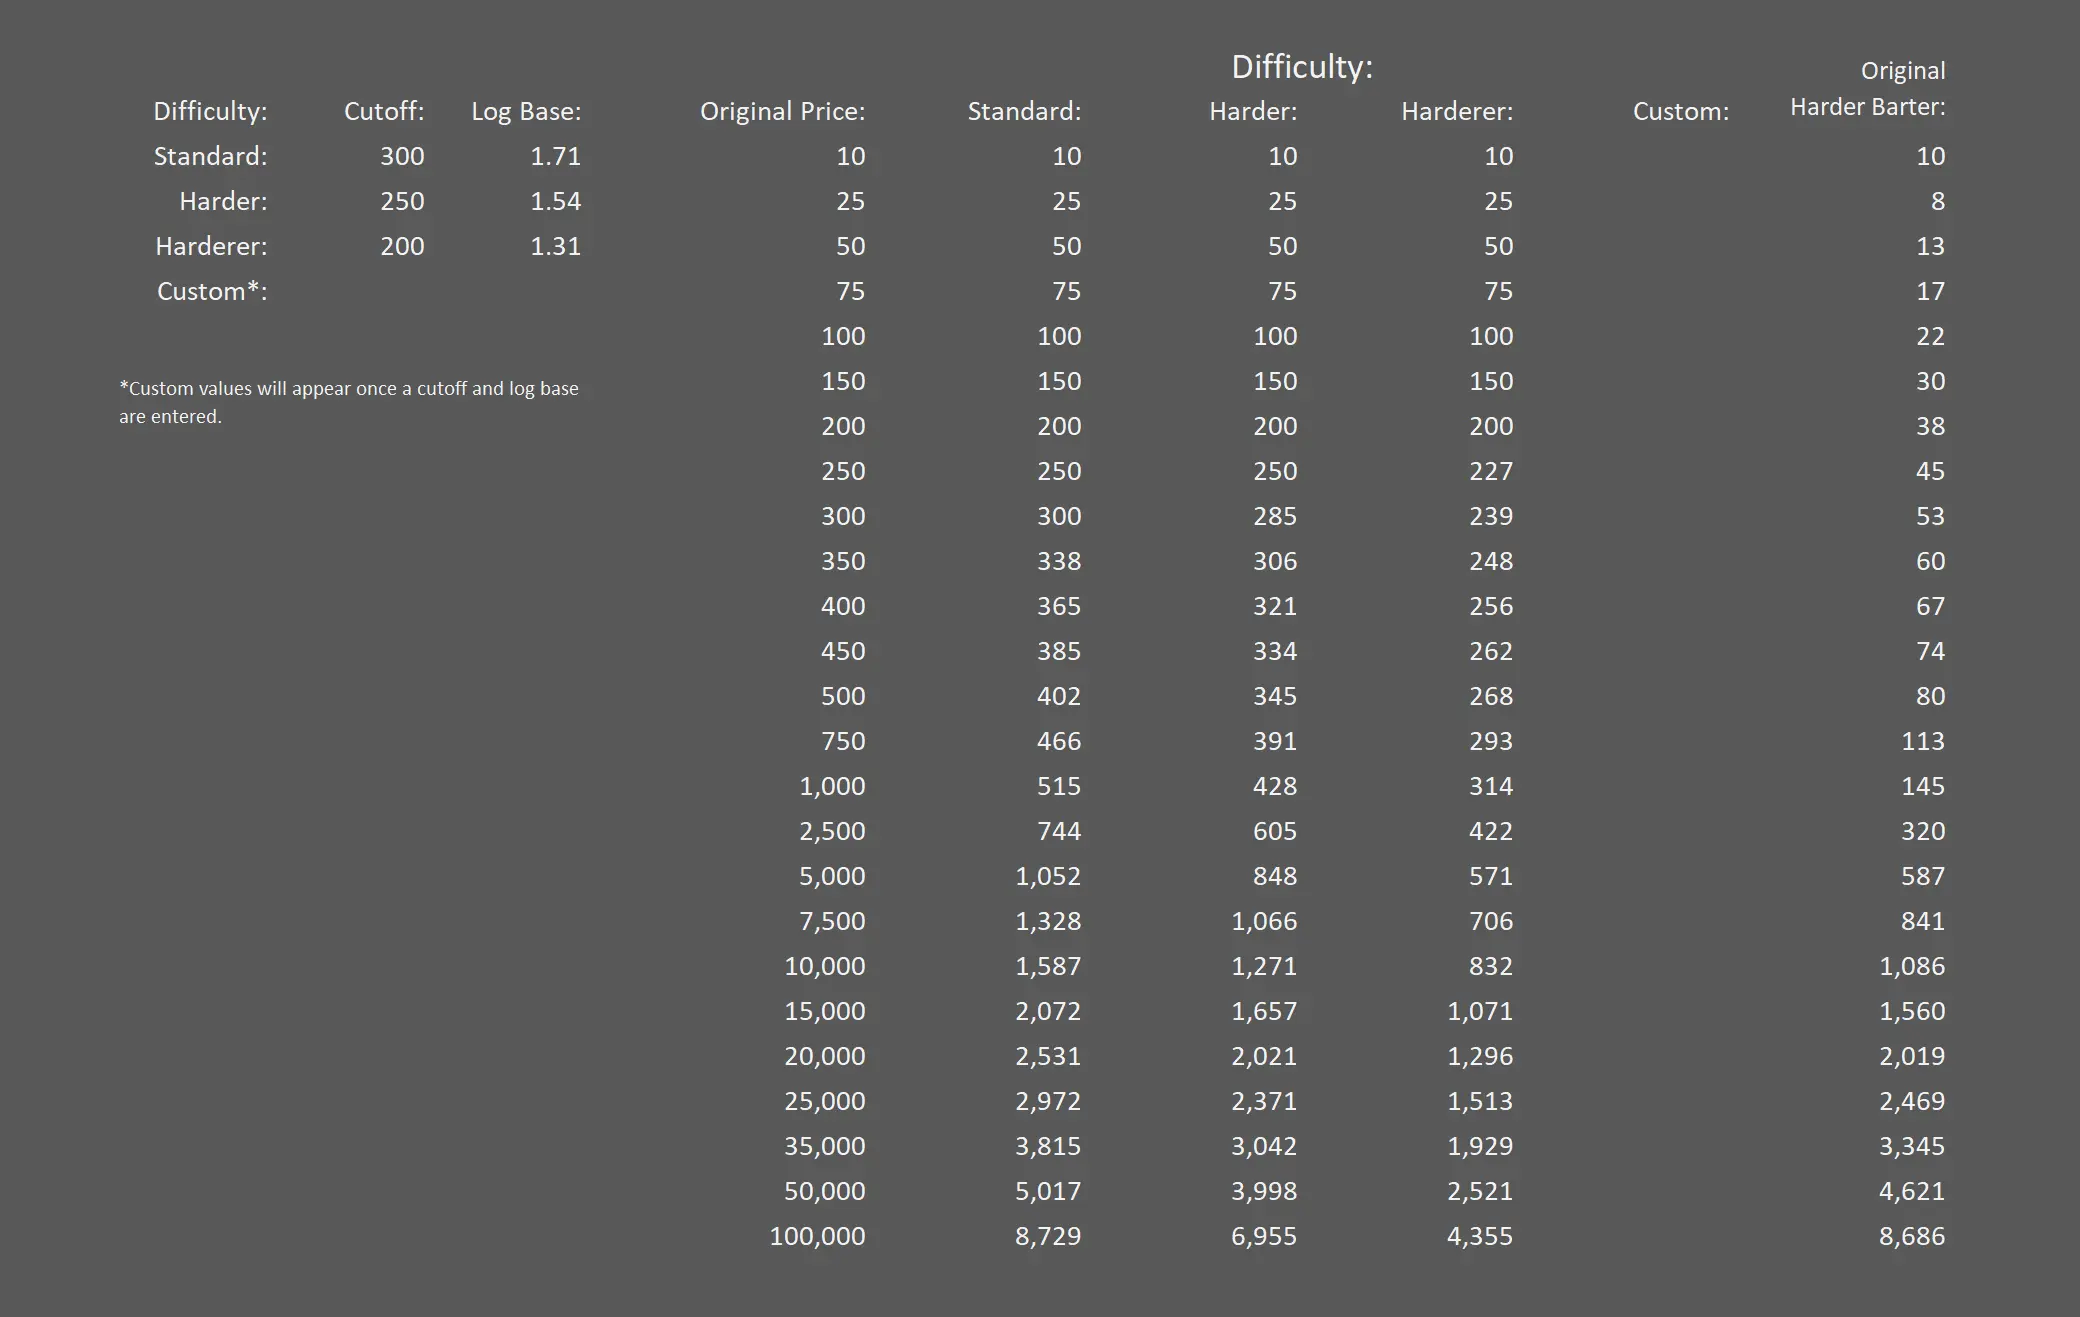Click Harderer column value 4,355
2080x1317 pixels.
pyautogui.click(x=1480, y=1236)
